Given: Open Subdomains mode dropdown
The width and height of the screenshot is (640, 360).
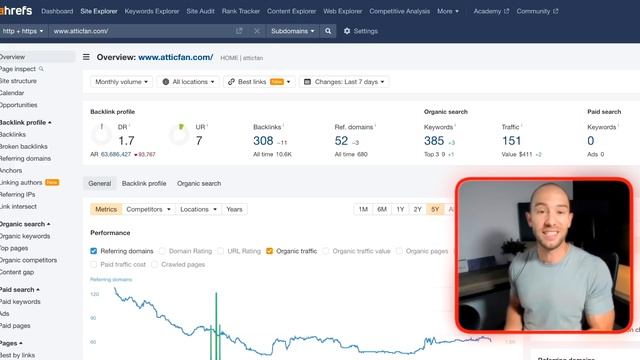Looking at the screenshot, I should (x=293, y=31).
